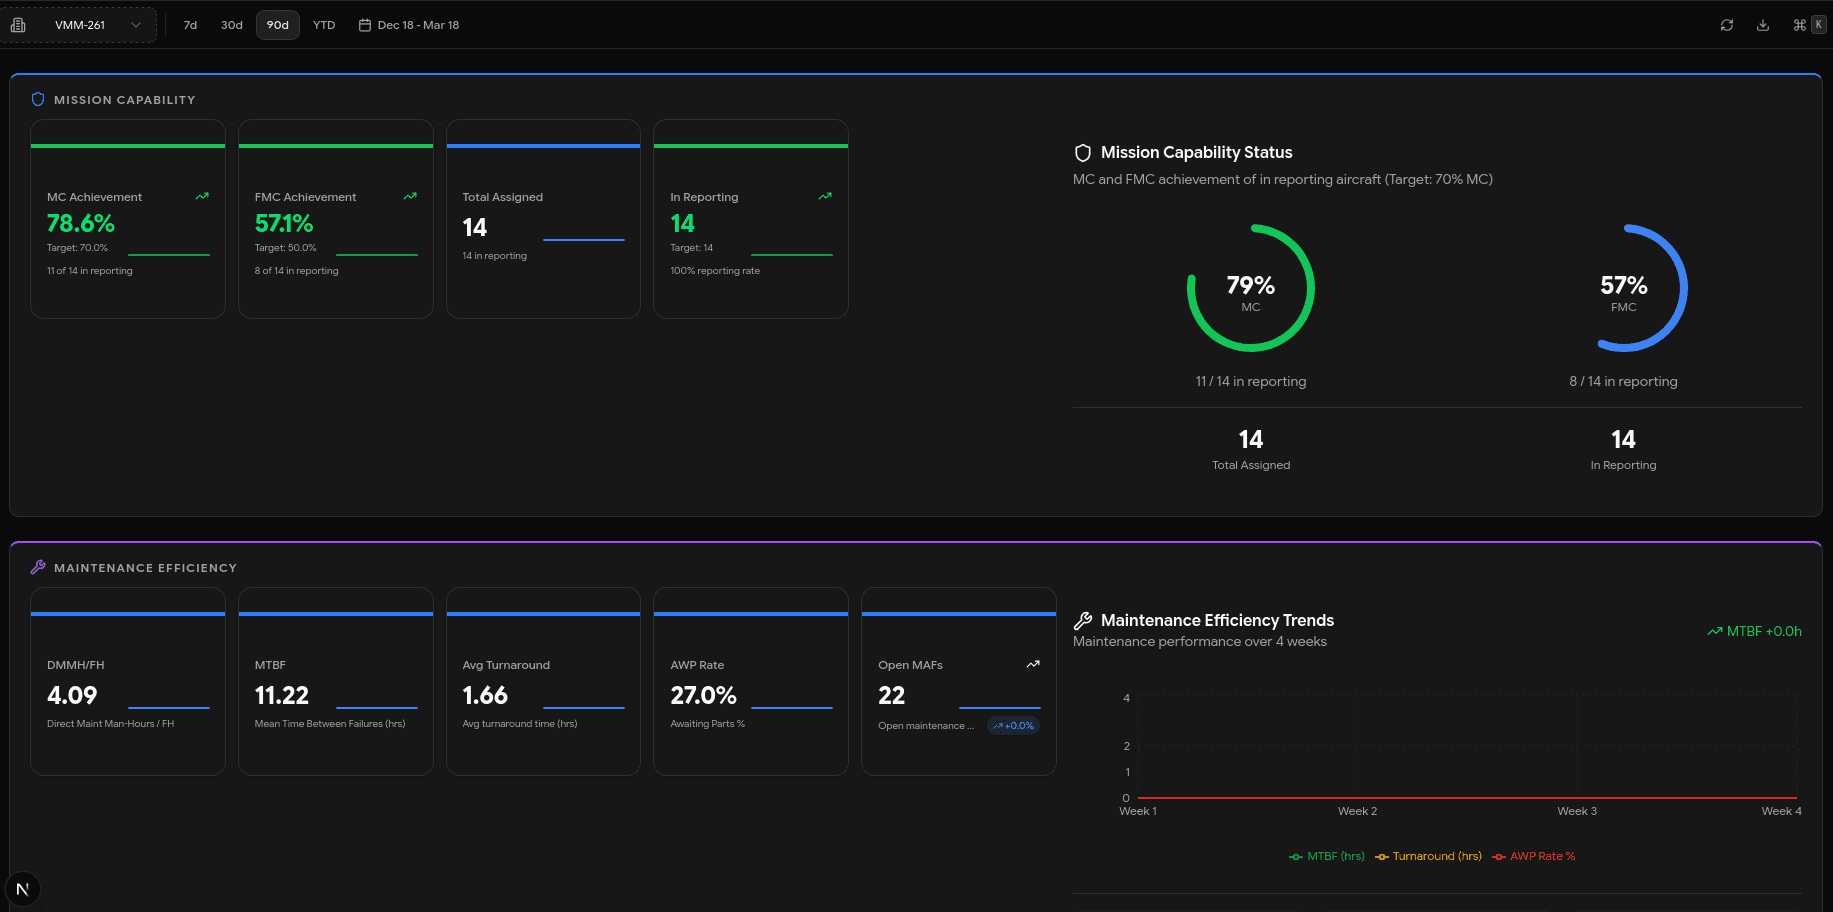The image size is (1833, 912).
Task: Click the shield icon beside Mission Capability Status
Action: (x=1082, y=153)
